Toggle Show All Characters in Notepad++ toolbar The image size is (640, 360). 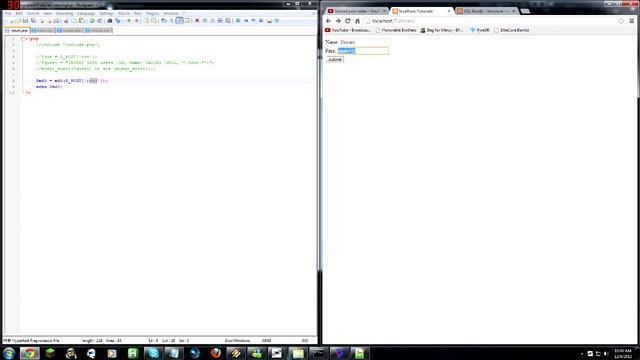[x=172, y=20]
